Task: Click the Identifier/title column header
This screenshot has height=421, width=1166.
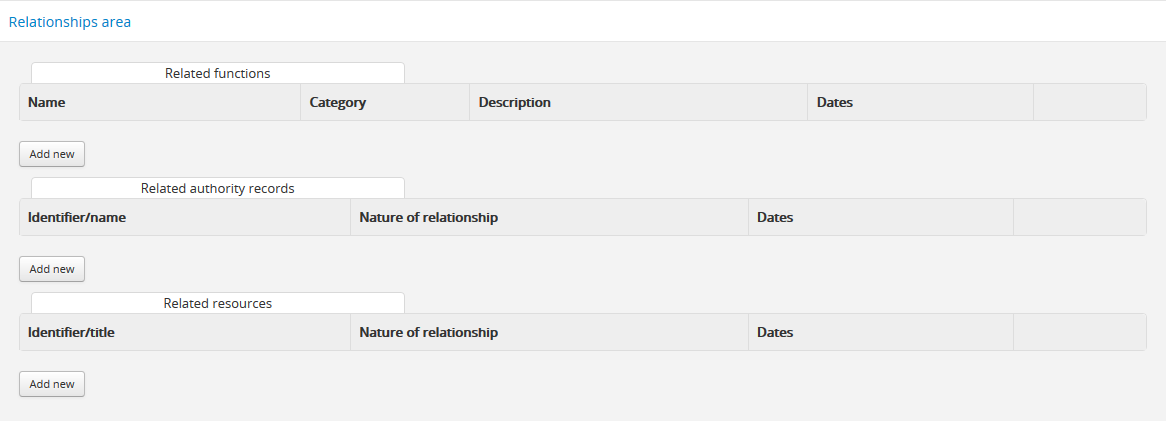Action: (72, 332)
